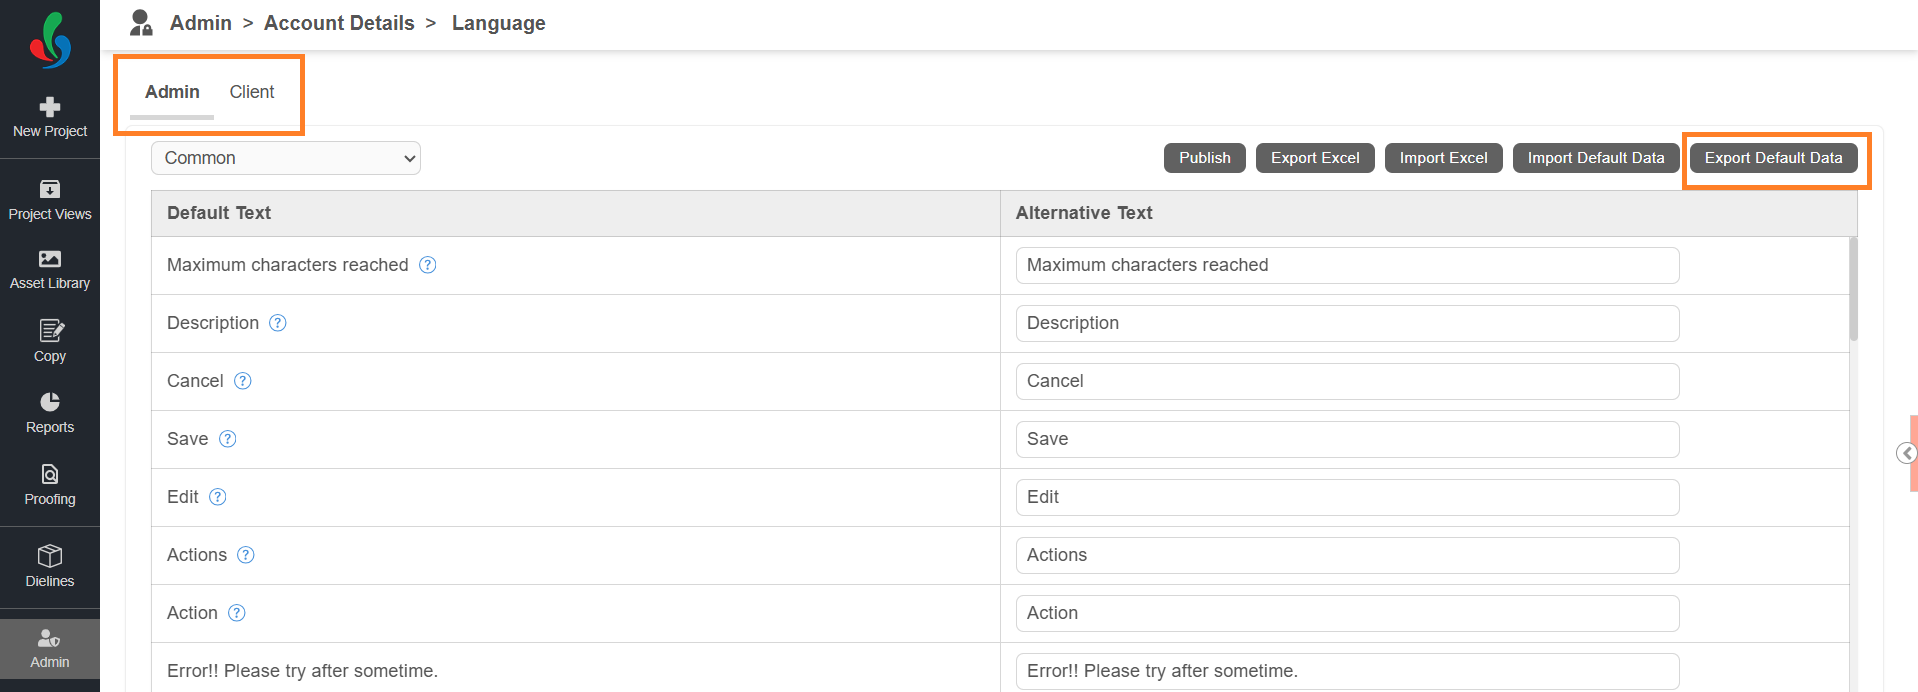Expand the Common category dropdown

(x=286, y=158)
